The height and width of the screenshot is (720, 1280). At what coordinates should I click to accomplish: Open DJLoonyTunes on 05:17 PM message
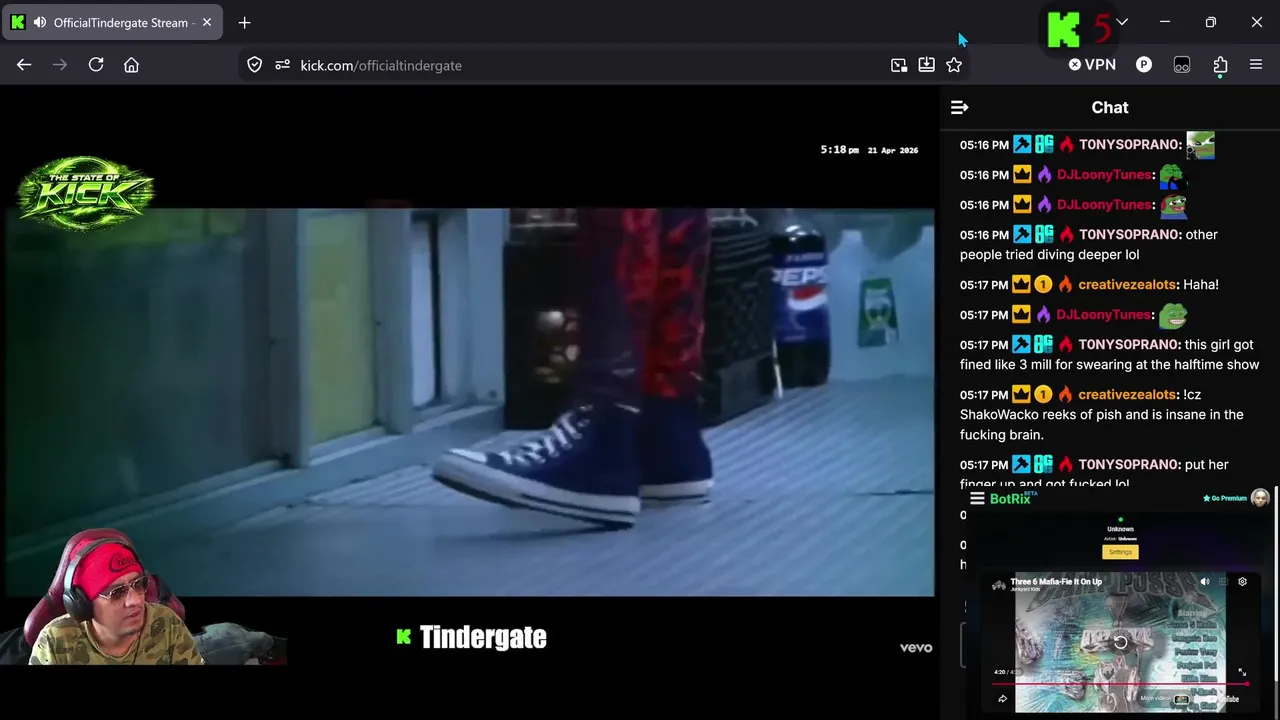point(1105,314)
